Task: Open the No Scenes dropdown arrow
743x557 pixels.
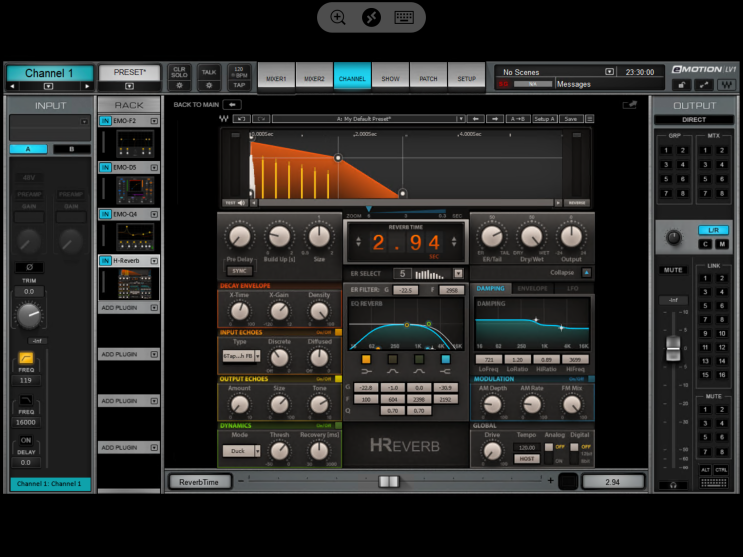Action: coord(609,72)
